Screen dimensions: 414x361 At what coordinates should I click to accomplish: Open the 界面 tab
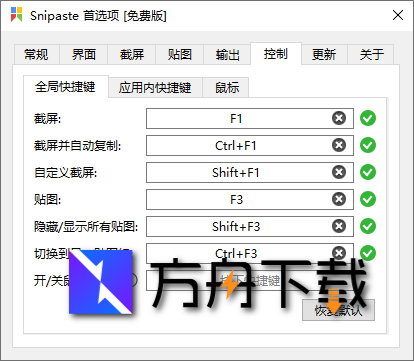[x=84, y=54]
